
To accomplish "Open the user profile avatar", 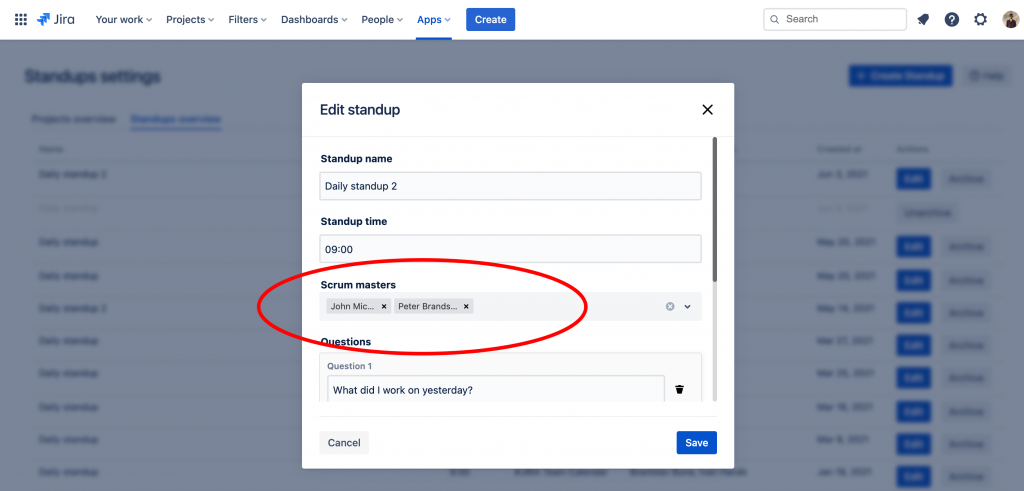I will pos(1010,20).
